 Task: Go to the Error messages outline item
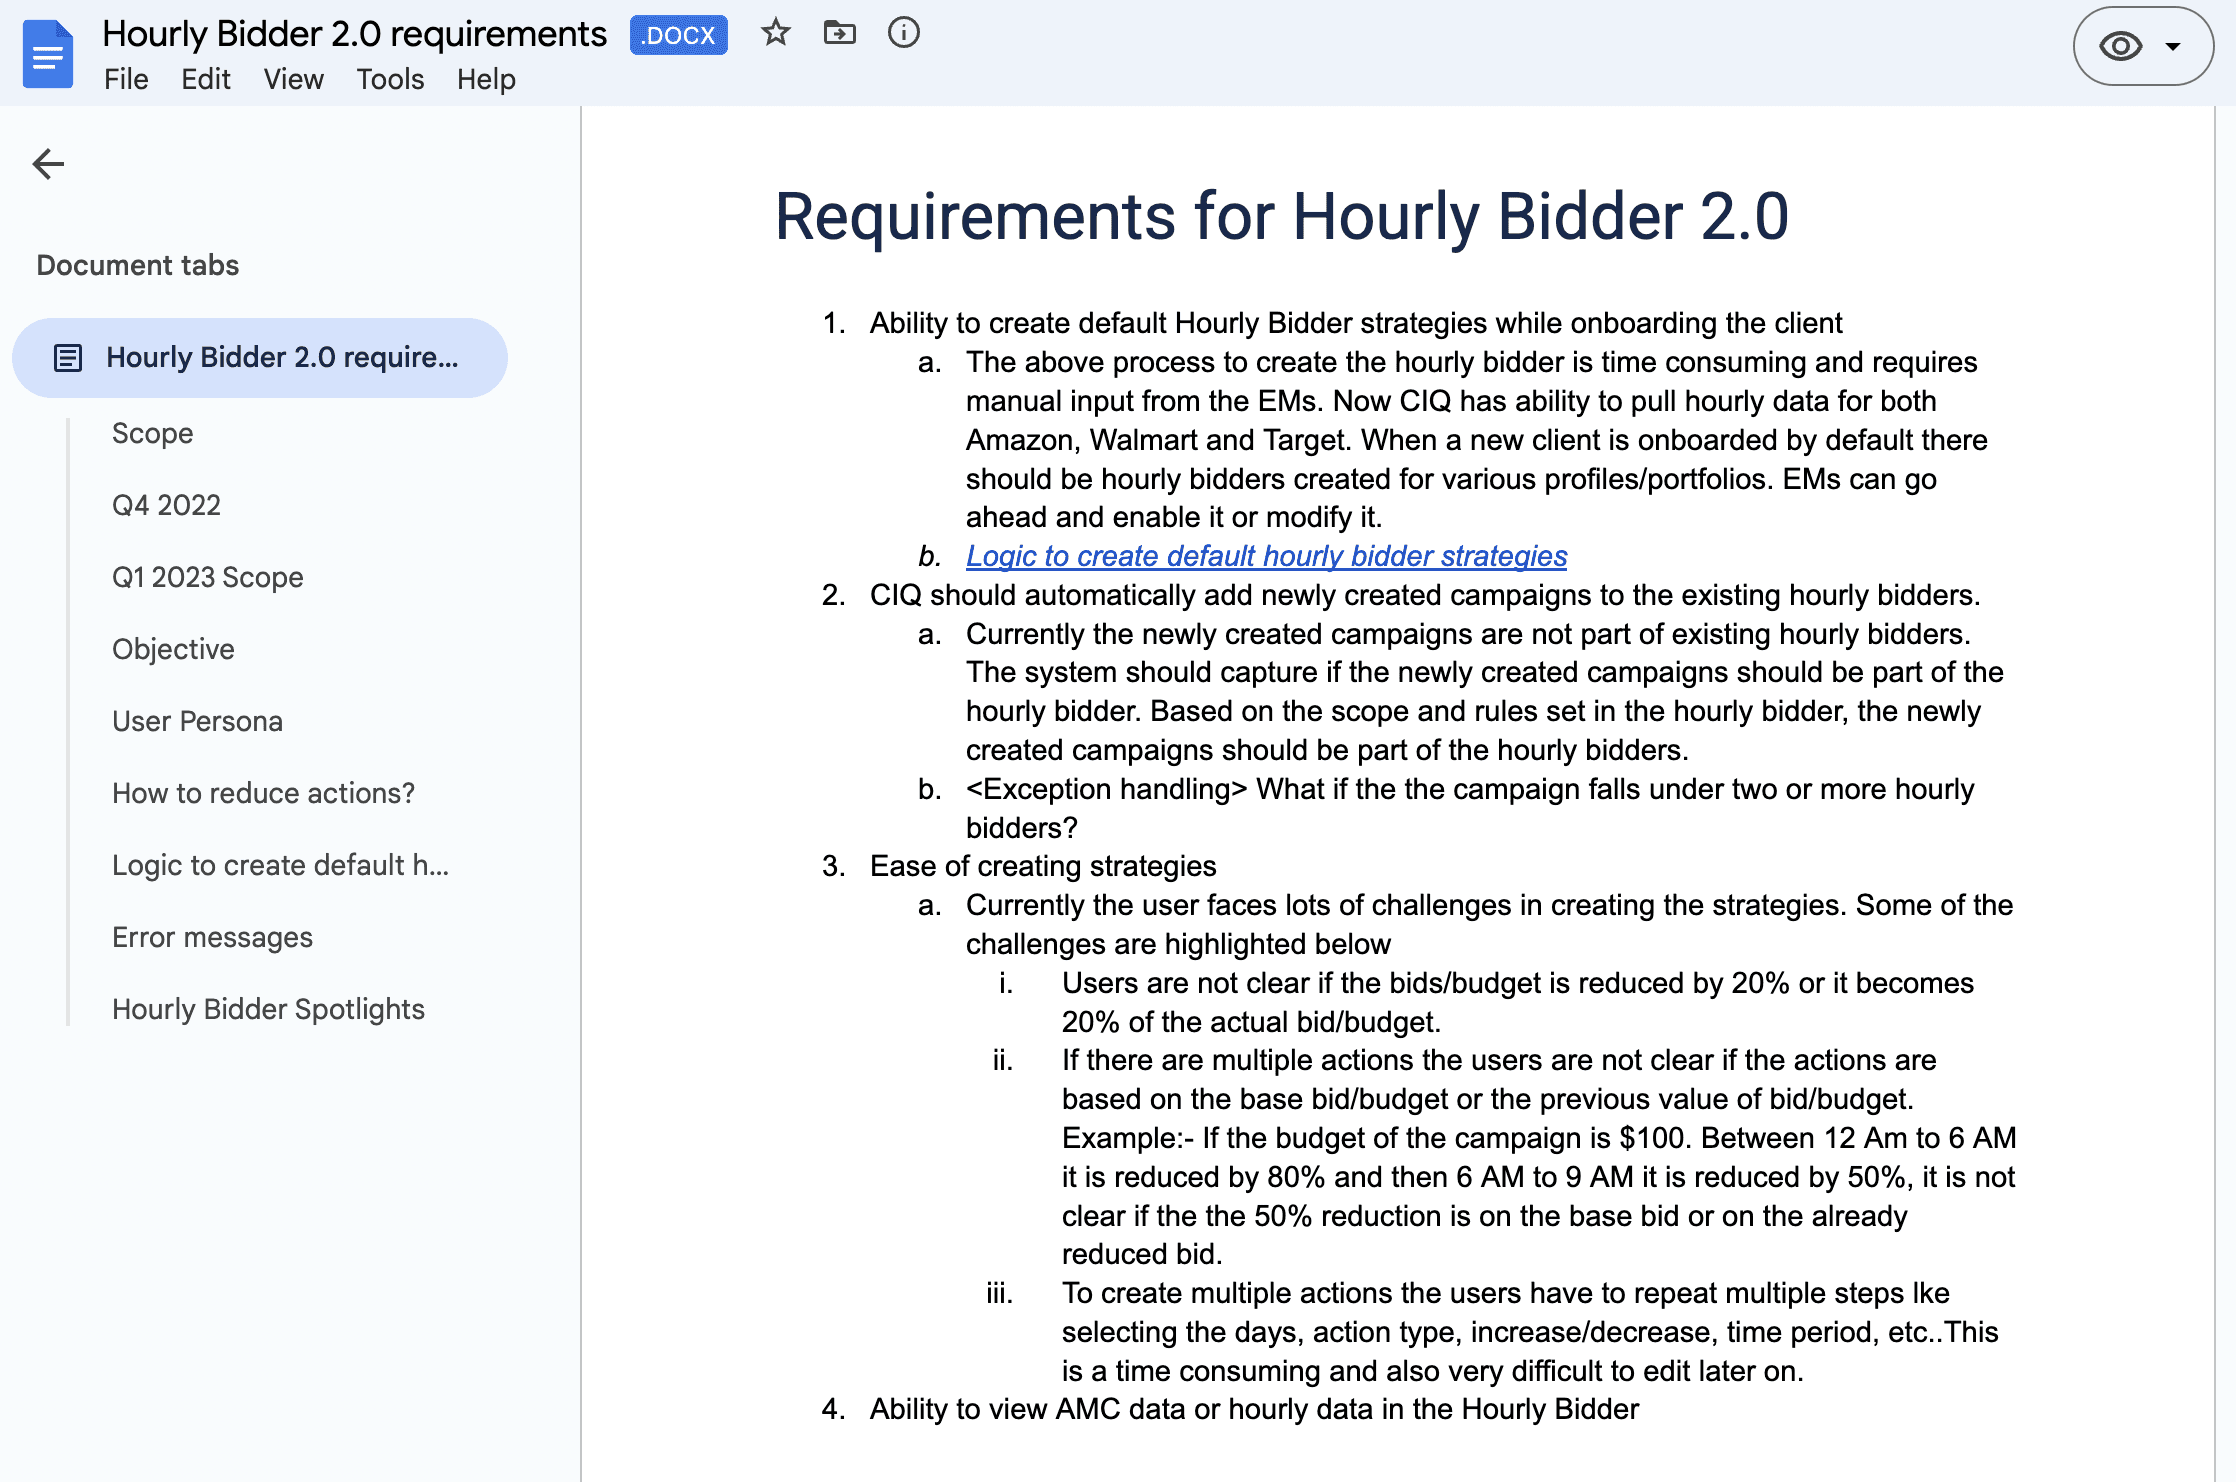[x=212, y=937]
